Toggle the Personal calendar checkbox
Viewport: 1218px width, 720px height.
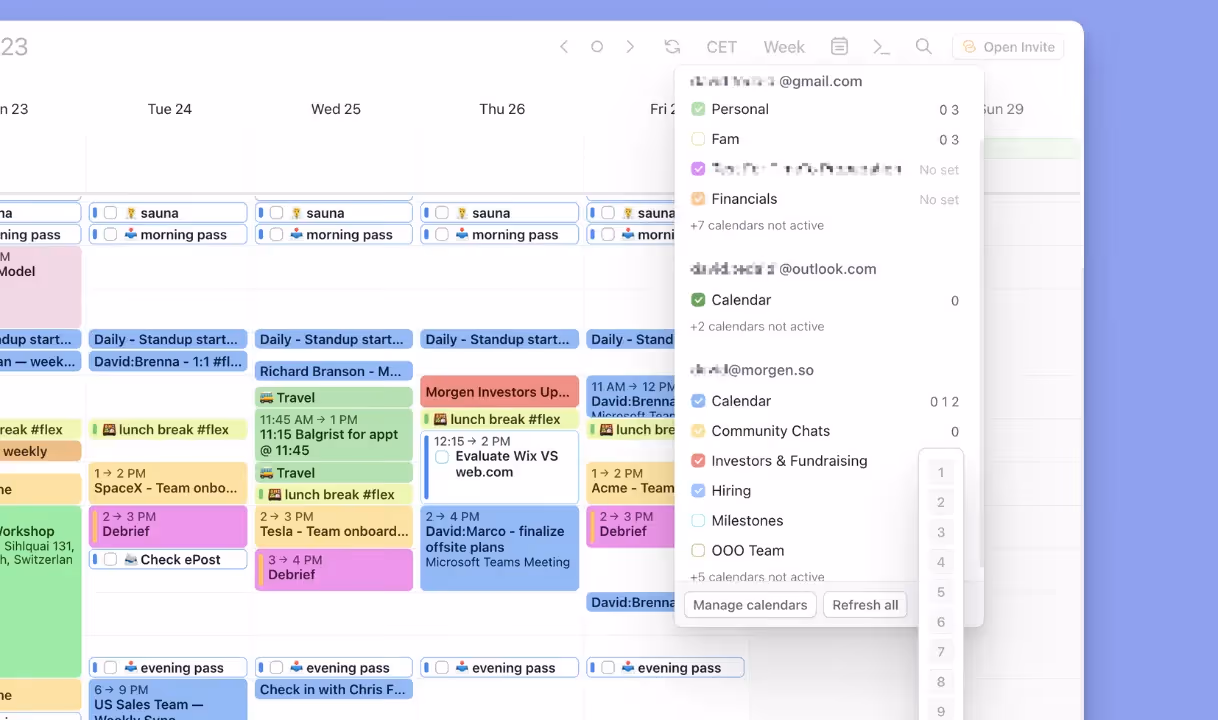(698, 109)
